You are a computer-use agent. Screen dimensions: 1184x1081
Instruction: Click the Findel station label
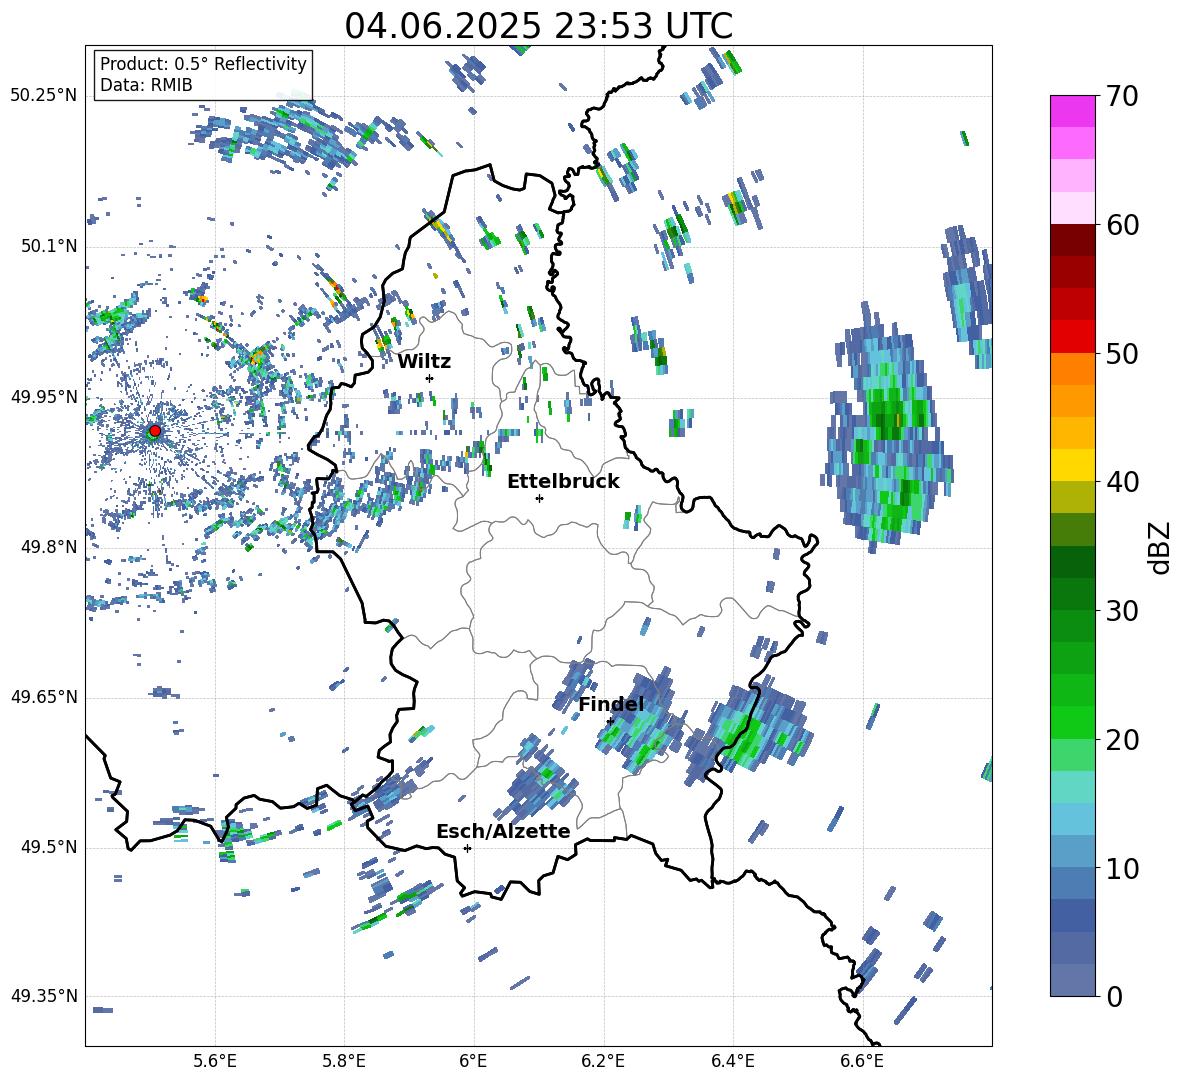[611, 704]
